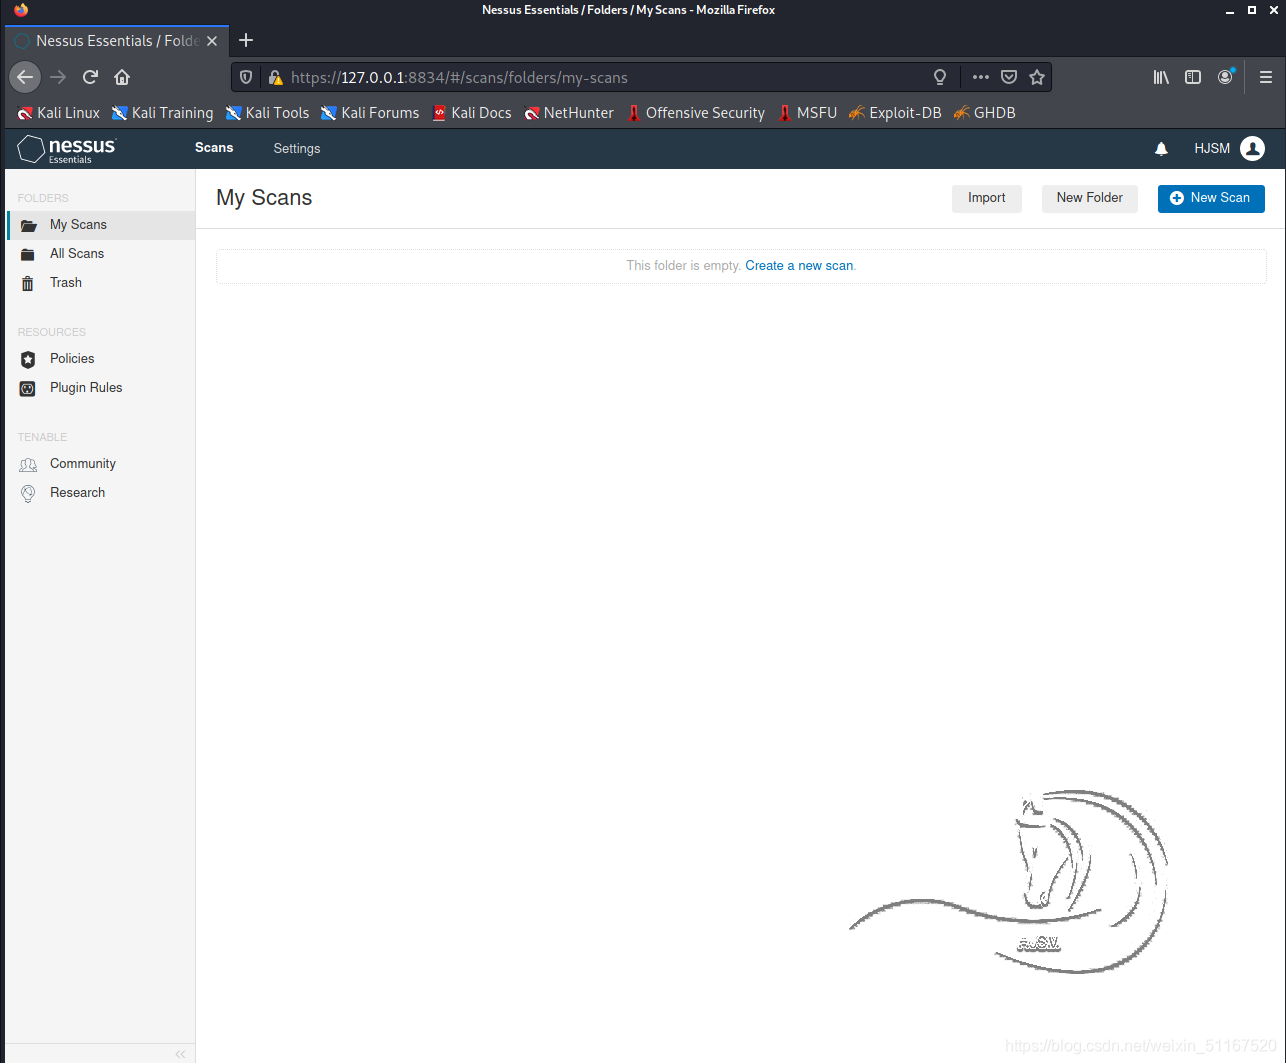Follow the Create a new scan link

point(799,266)
